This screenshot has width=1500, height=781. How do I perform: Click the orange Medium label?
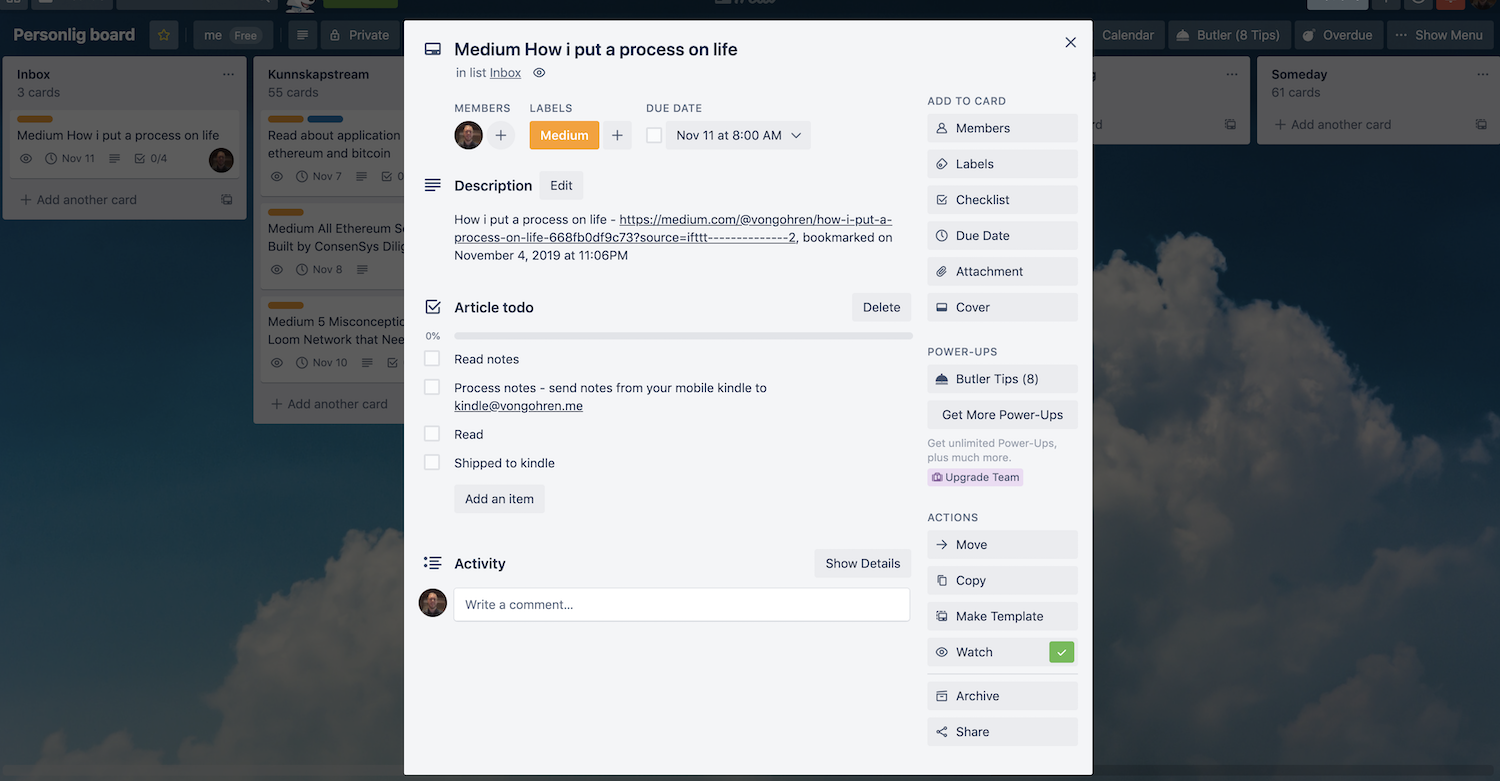pyautogui.click(x=564, y=135)
